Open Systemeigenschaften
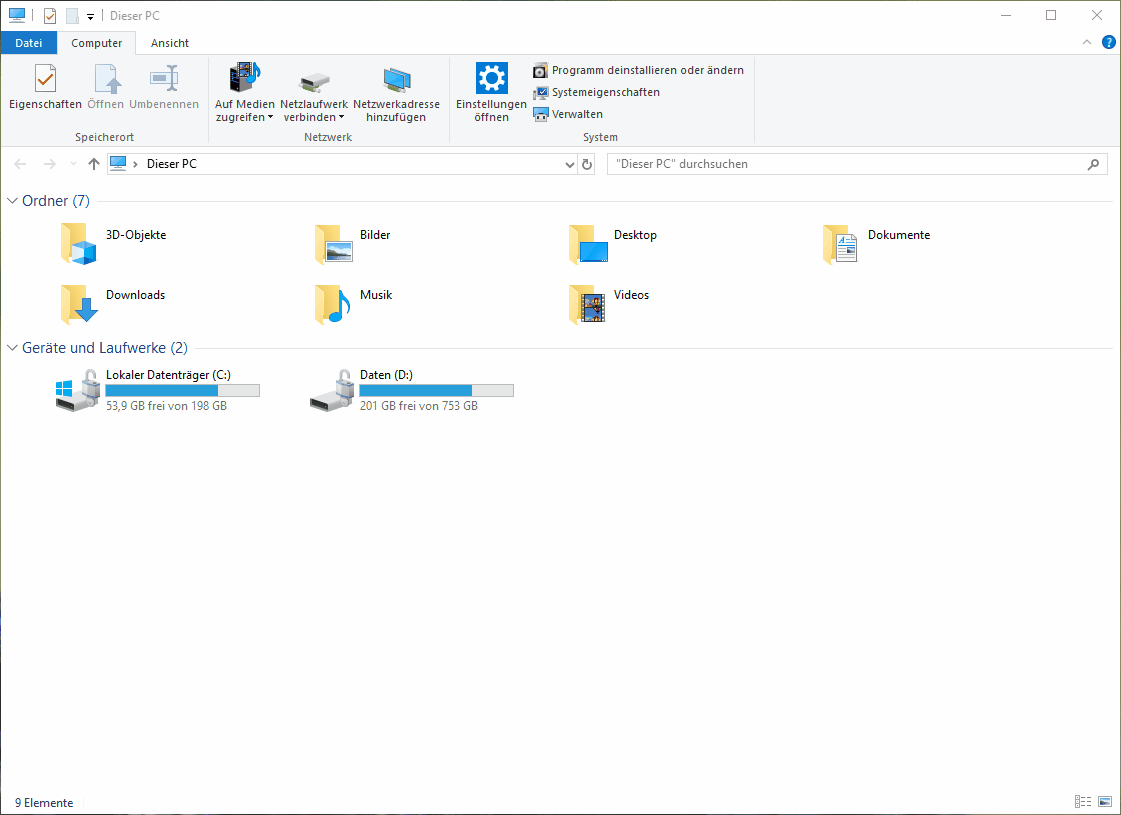 pos(596,92)
